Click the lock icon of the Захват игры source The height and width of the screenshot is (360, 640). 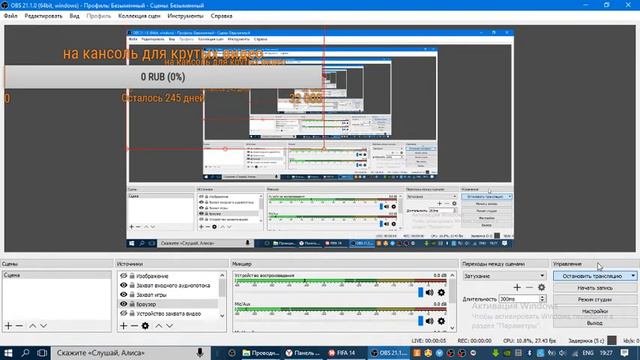[132, 294]
